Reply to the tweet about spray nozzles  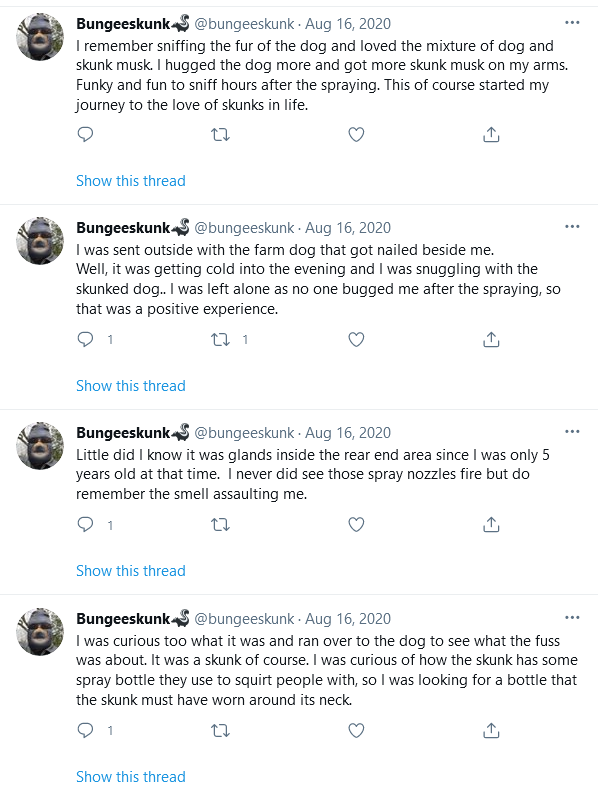85,525
